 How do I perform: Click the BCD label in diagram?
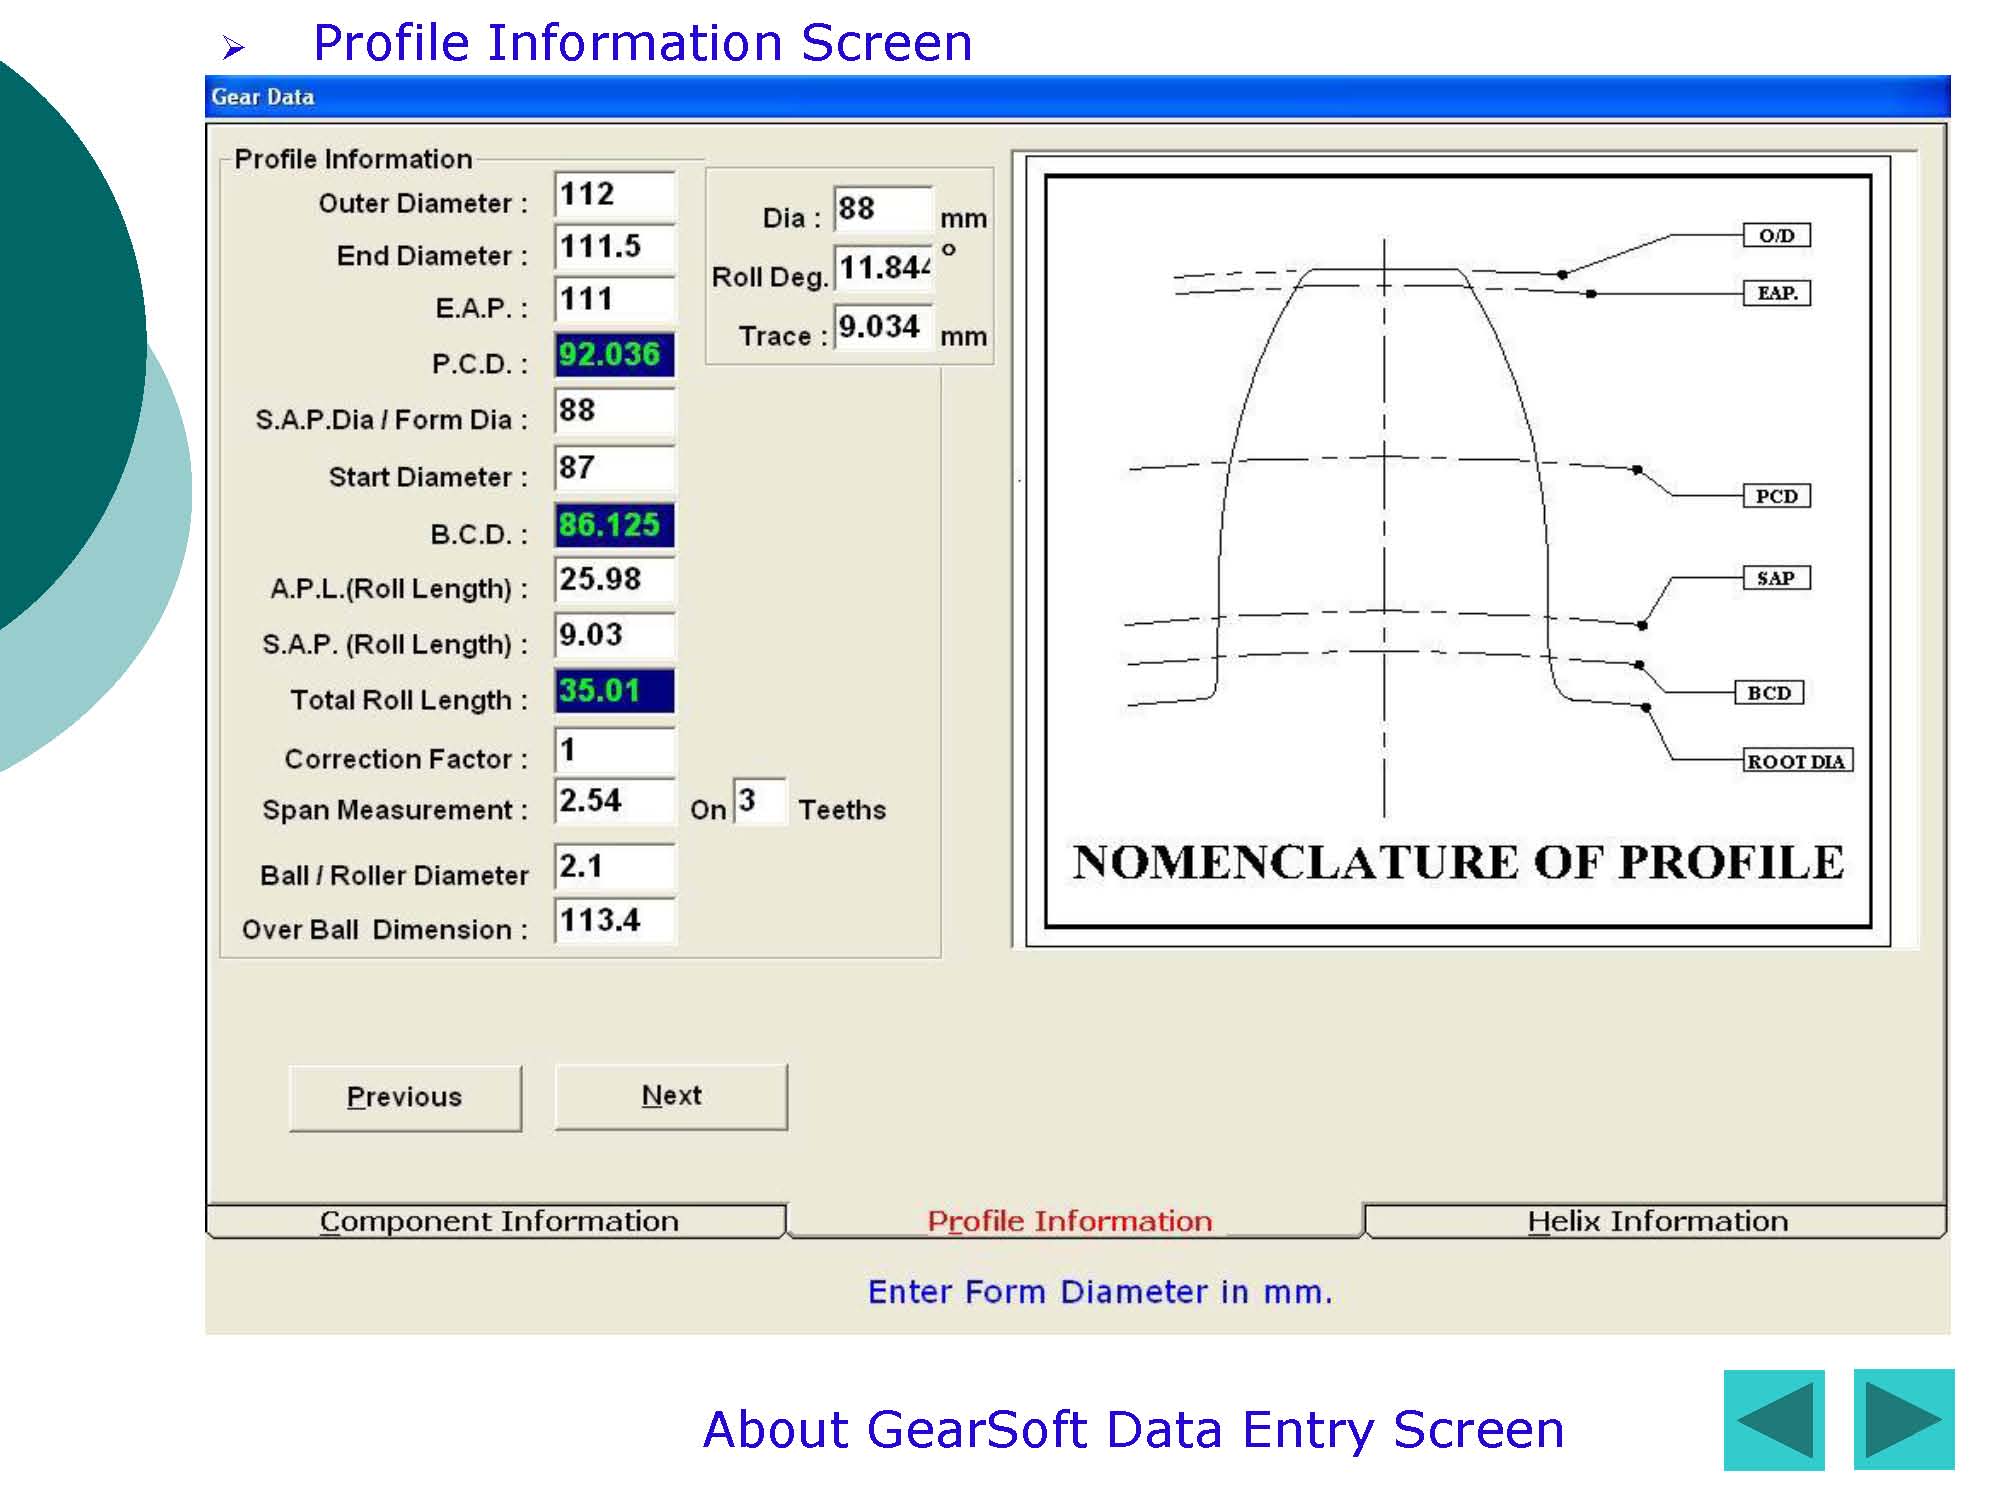1769,693
